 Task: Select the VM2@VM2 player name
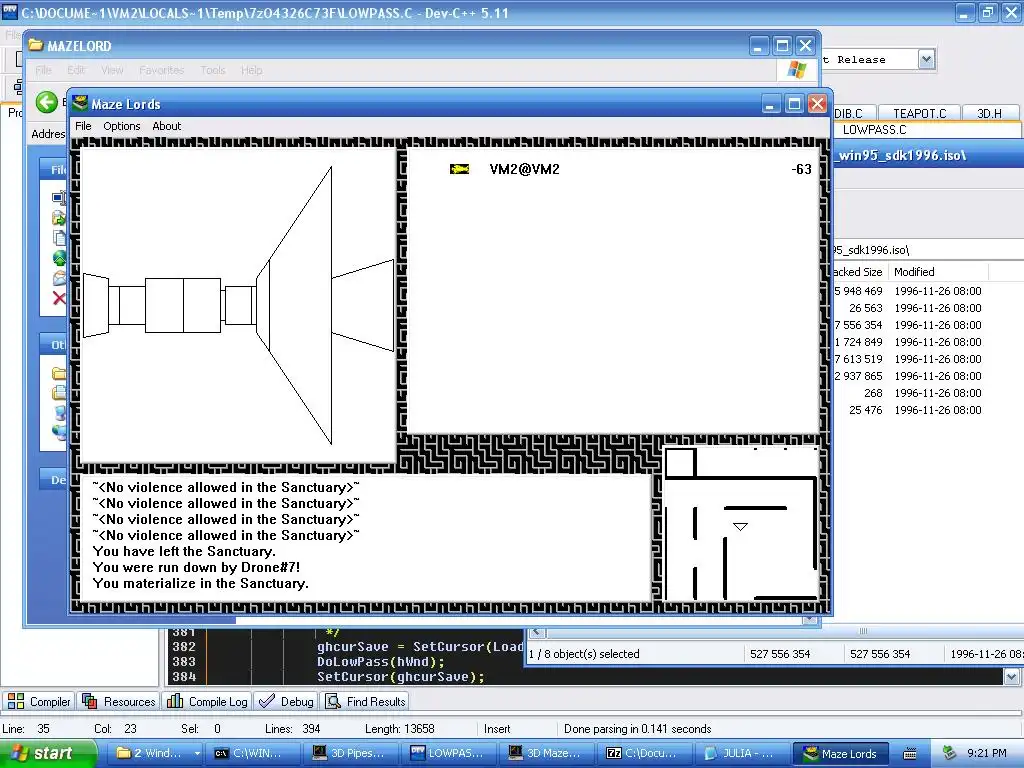click(524, 169)
